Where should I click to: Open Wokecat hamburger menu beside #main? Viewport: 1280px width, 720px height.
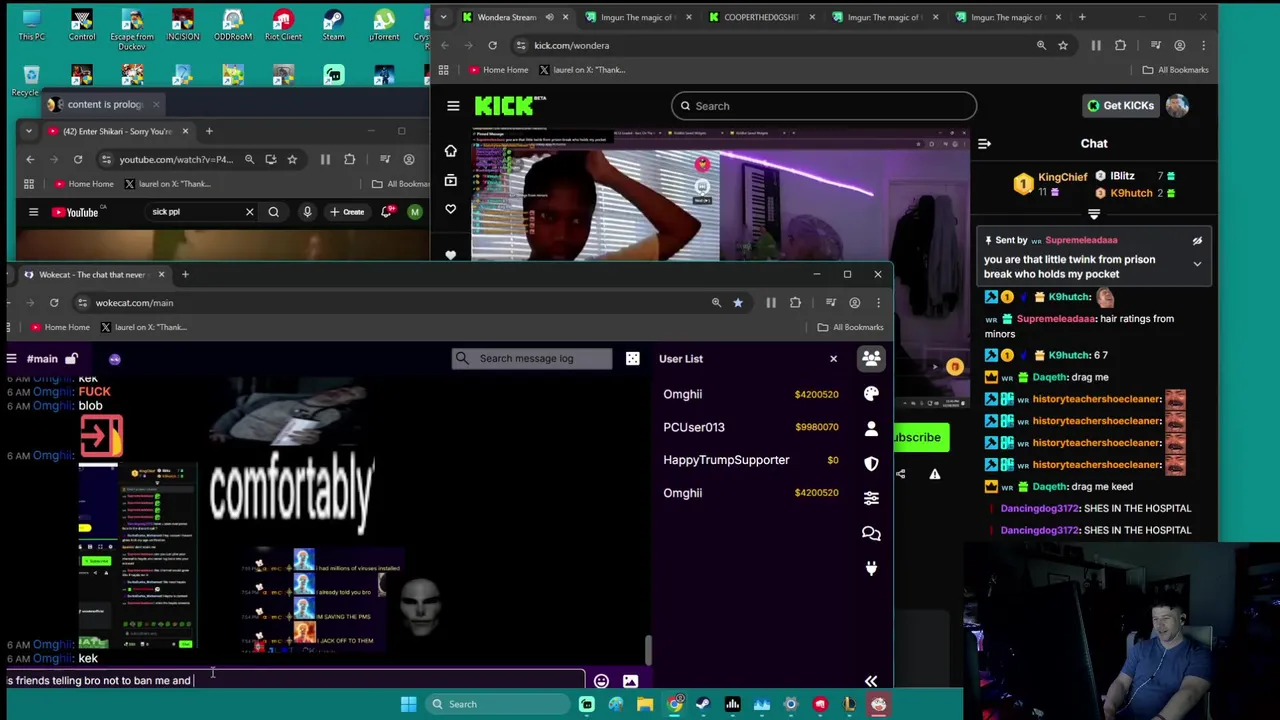[x=11, y=358]
